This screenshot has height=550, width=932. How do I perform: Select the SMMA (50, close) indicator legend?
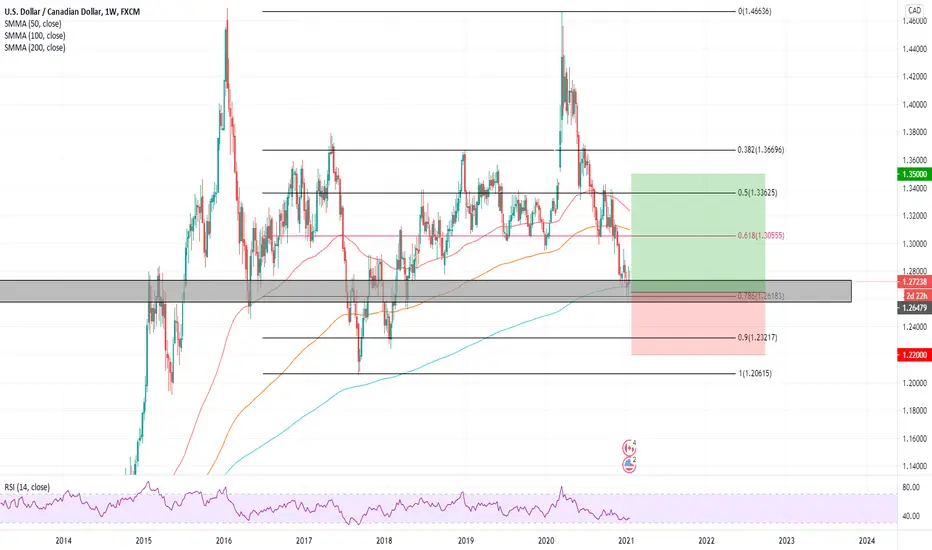[33, 24]
